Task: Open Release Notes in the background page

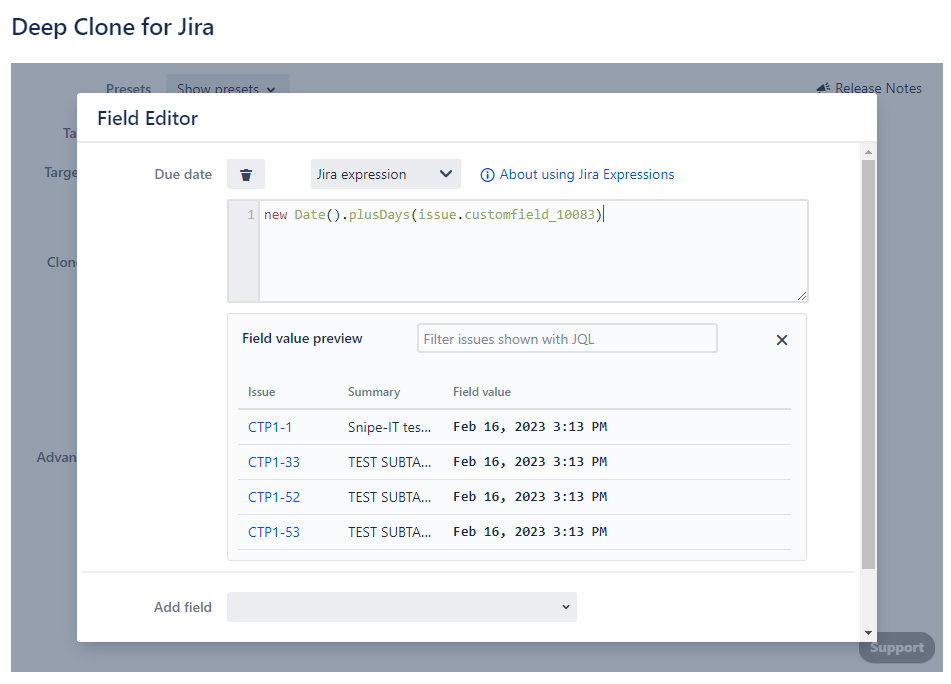Action: coord(878,89)
